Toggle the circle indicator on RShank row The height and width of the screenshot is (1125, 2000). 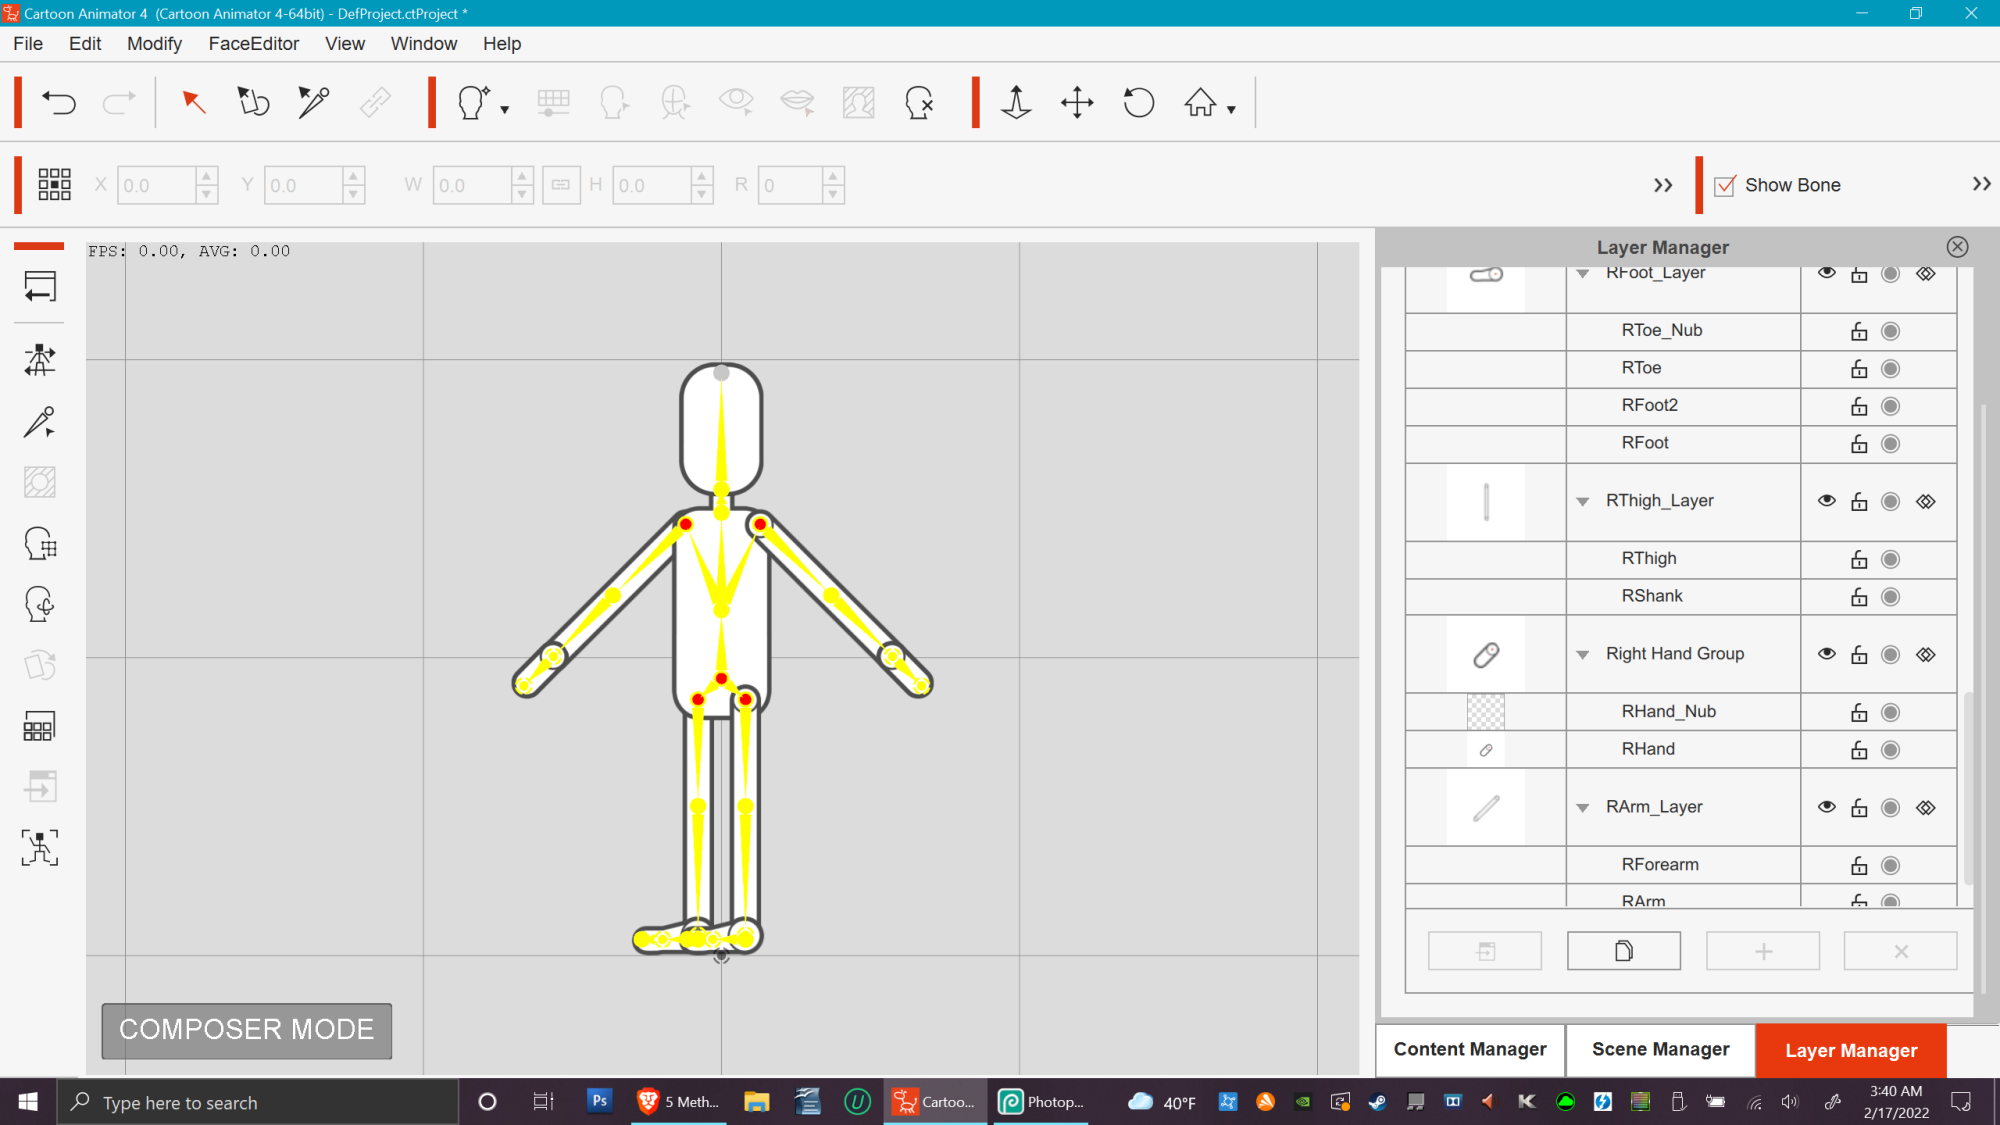(x=1890, y=597)
